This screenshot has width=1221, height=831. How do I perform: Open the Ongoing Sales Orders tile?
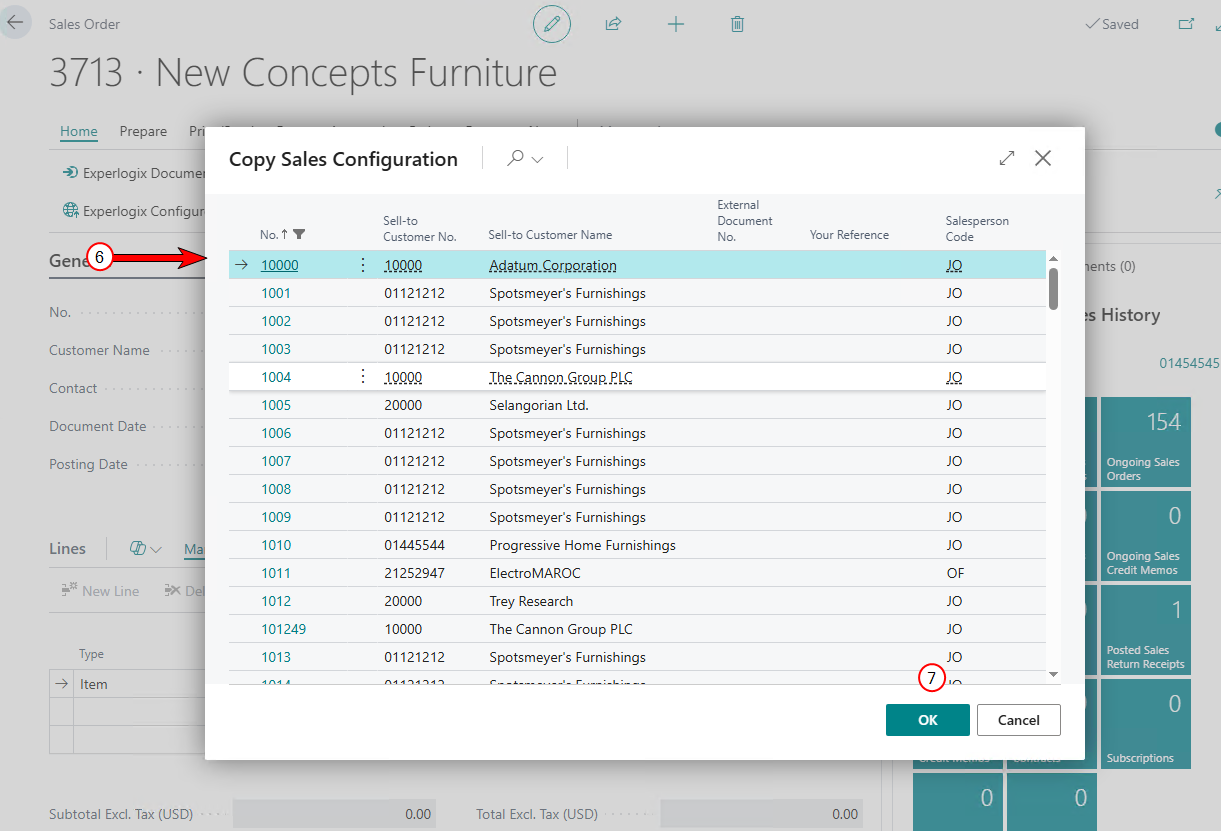(x=1146, y=442)
